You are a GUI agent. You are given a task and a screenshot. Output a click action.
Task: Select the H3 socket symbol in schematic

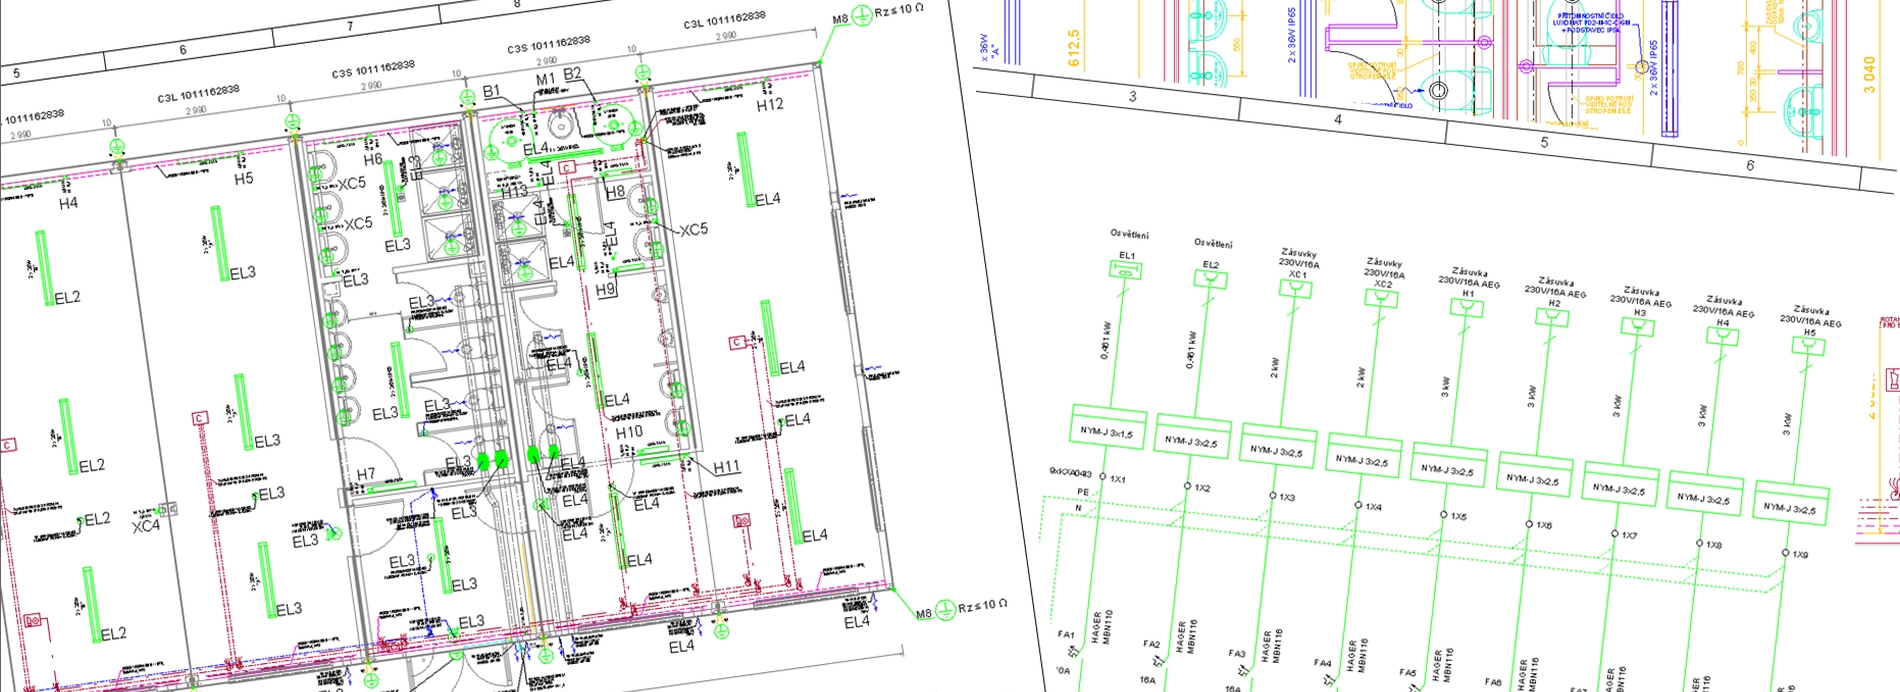coord(1636,327)
